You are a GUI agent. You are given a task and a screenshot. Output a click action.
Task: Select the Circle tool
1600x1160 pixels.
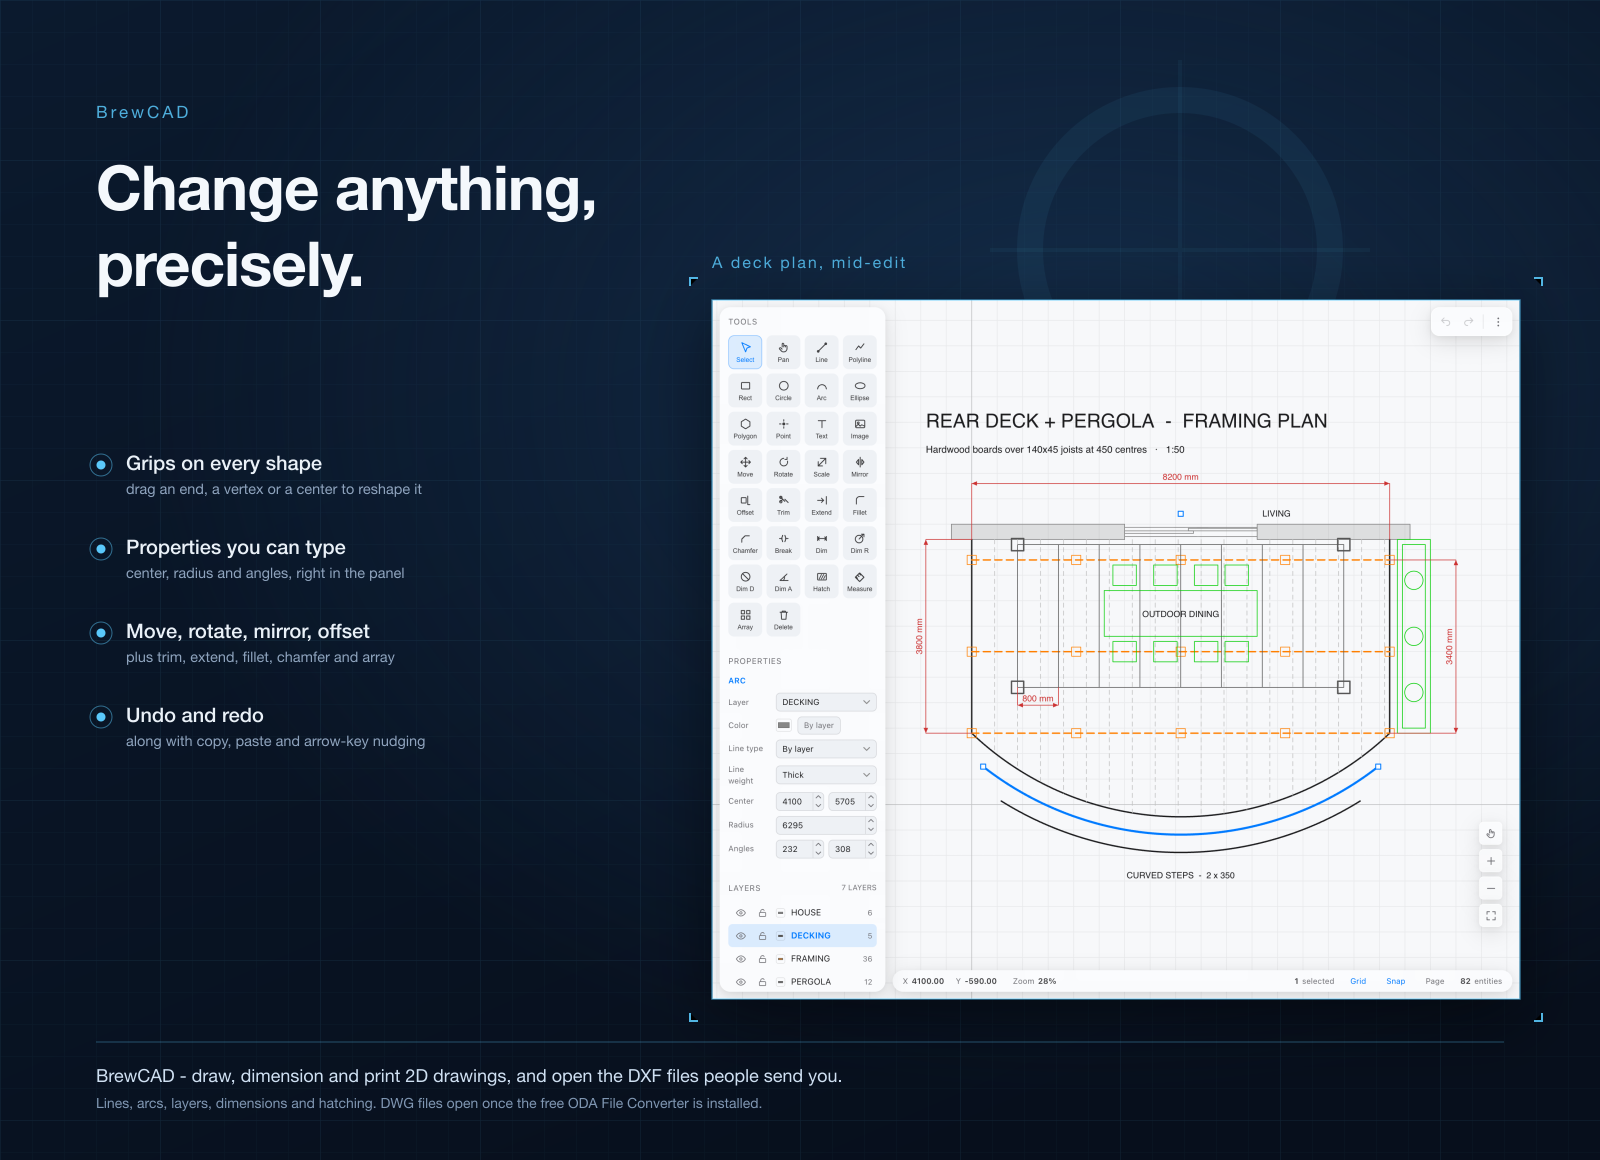[x=783, y=390]
